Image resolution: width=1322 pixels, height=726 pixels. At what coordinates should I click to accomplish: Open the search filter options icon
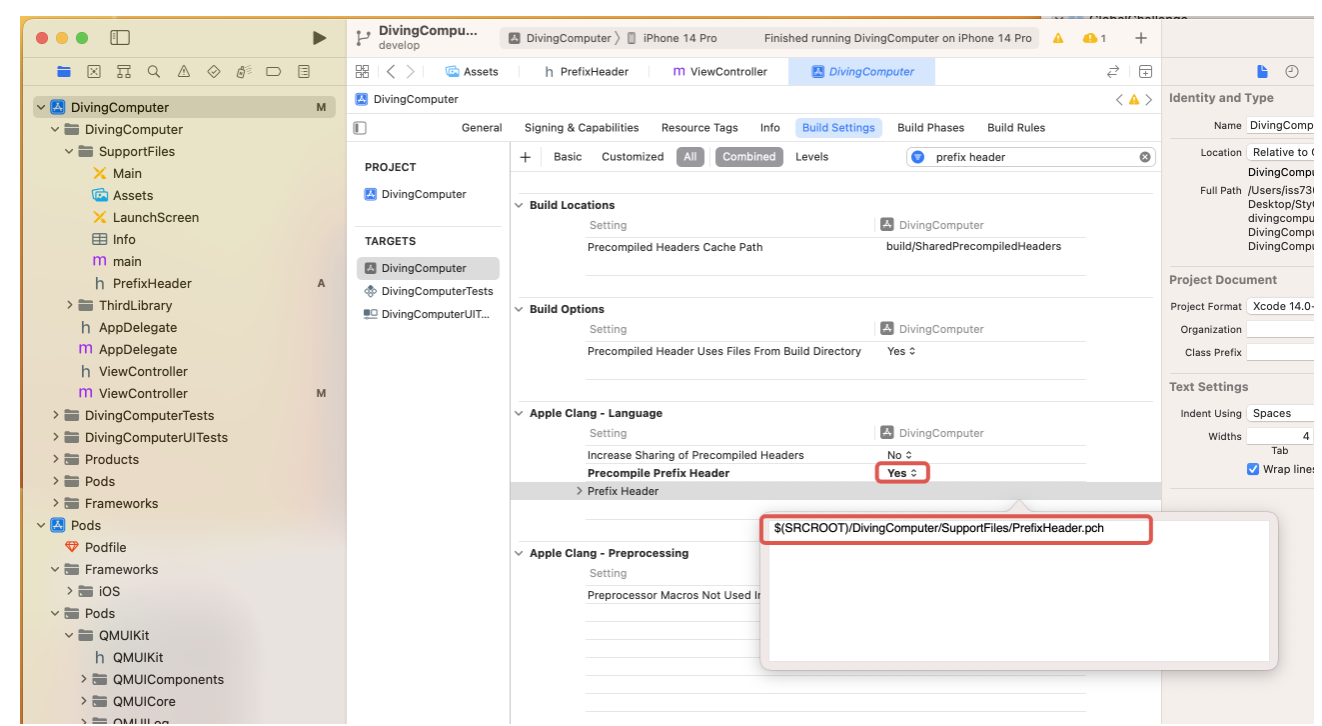pyautogui.click(x=918, y=157)
